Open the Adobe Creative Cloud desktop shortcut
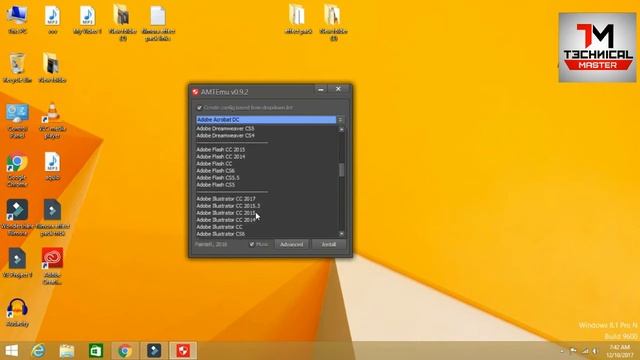The image size is (640, 360). pos(52,265)
